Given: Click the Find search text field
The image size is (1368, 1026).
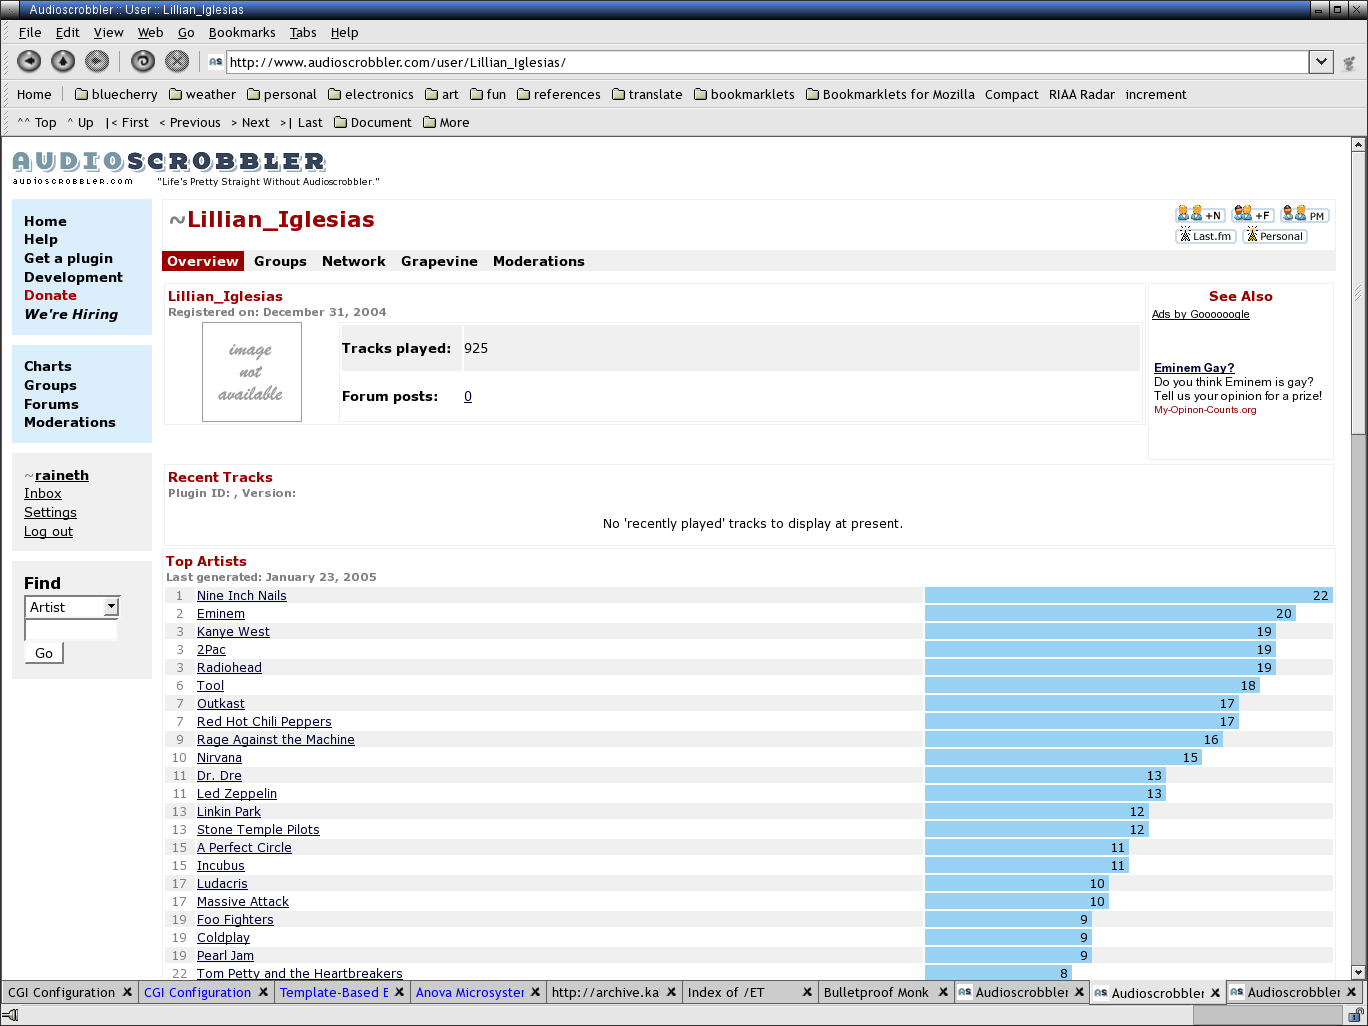Looking at the screenshot, I should point(71,630).
